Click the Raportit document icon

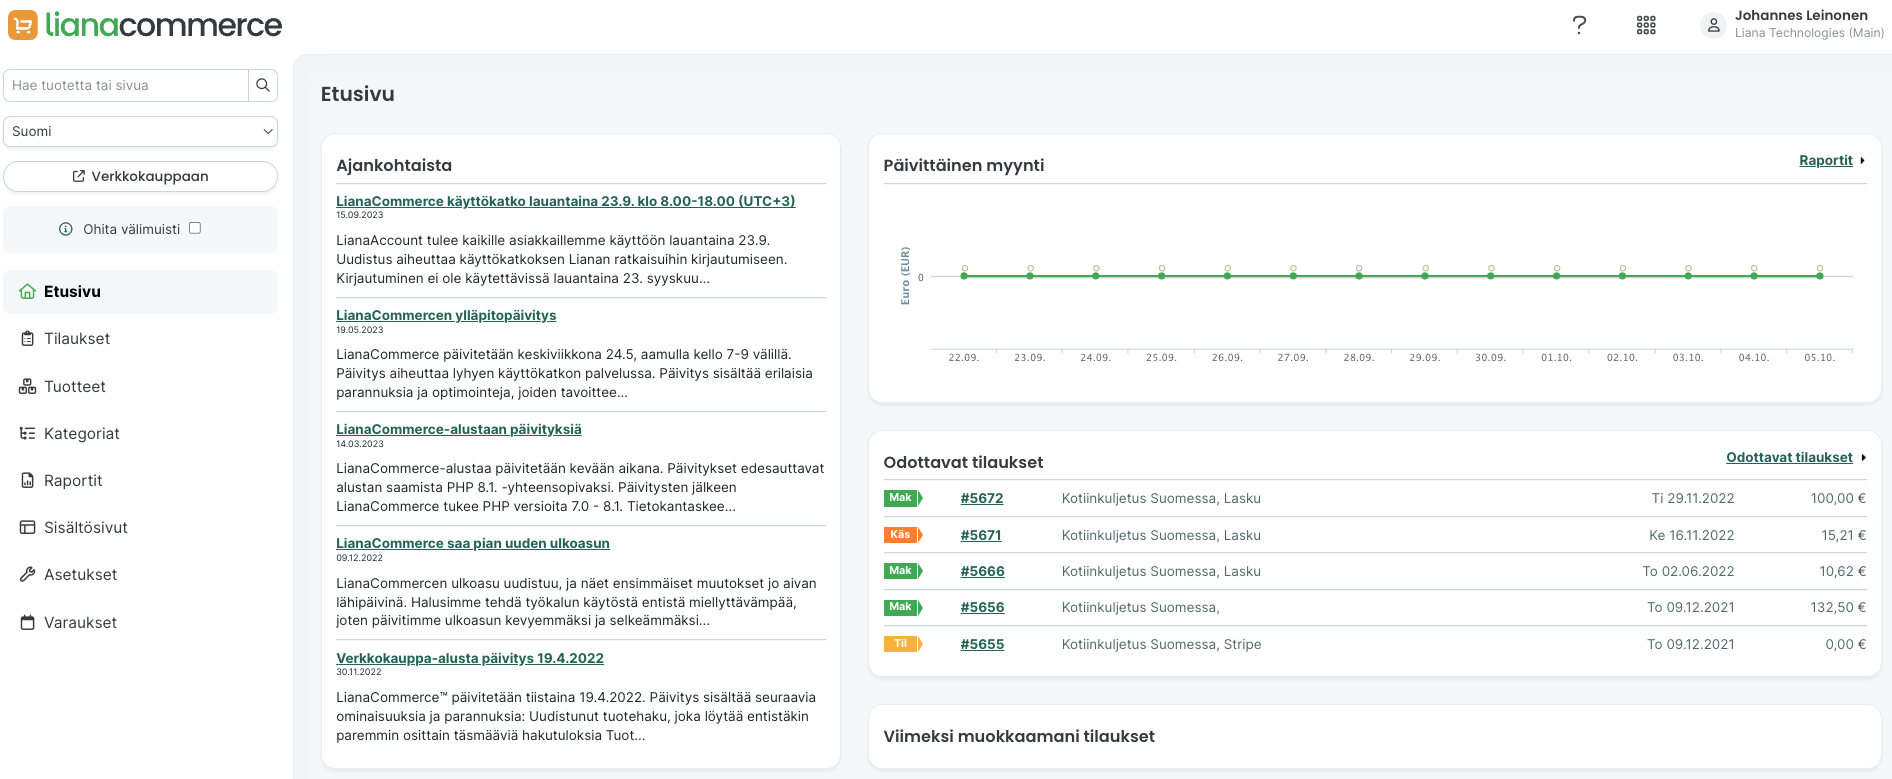click(28, 481)
